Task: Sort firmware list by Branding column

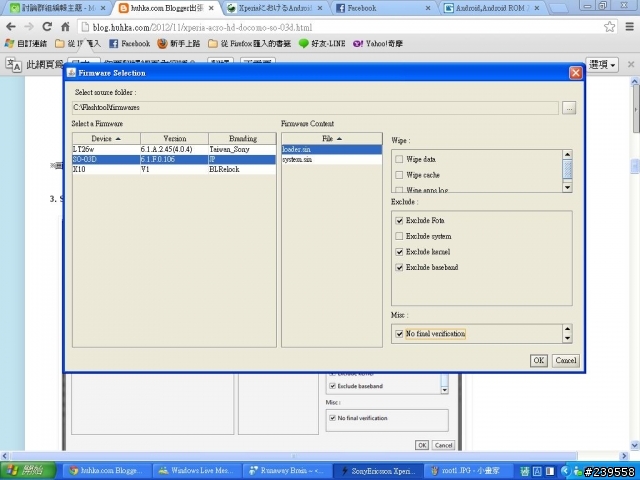Action: point(243,138)
